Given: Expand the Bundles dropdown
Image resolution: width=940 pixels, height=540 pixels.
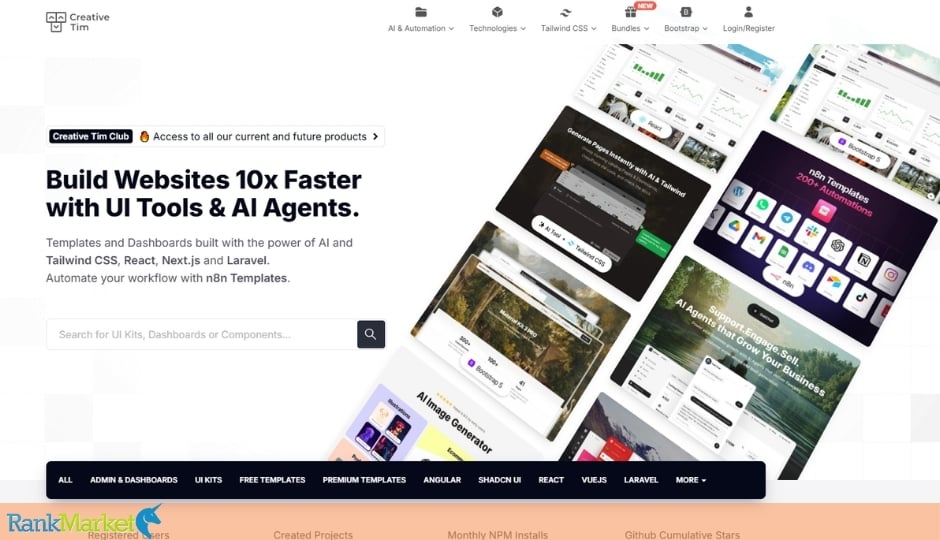Looking at the screenshot, I should point(630,28).
